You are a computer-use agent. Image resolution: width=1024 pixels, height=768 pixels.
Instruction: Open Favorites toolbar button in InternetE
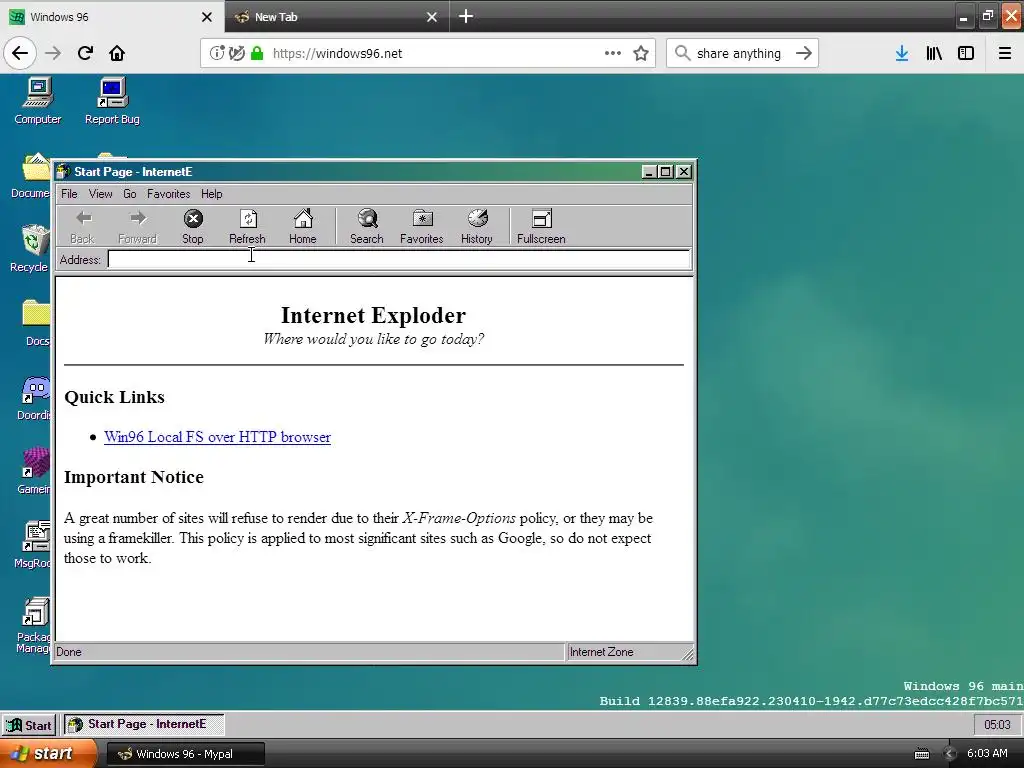click(422, 227)
